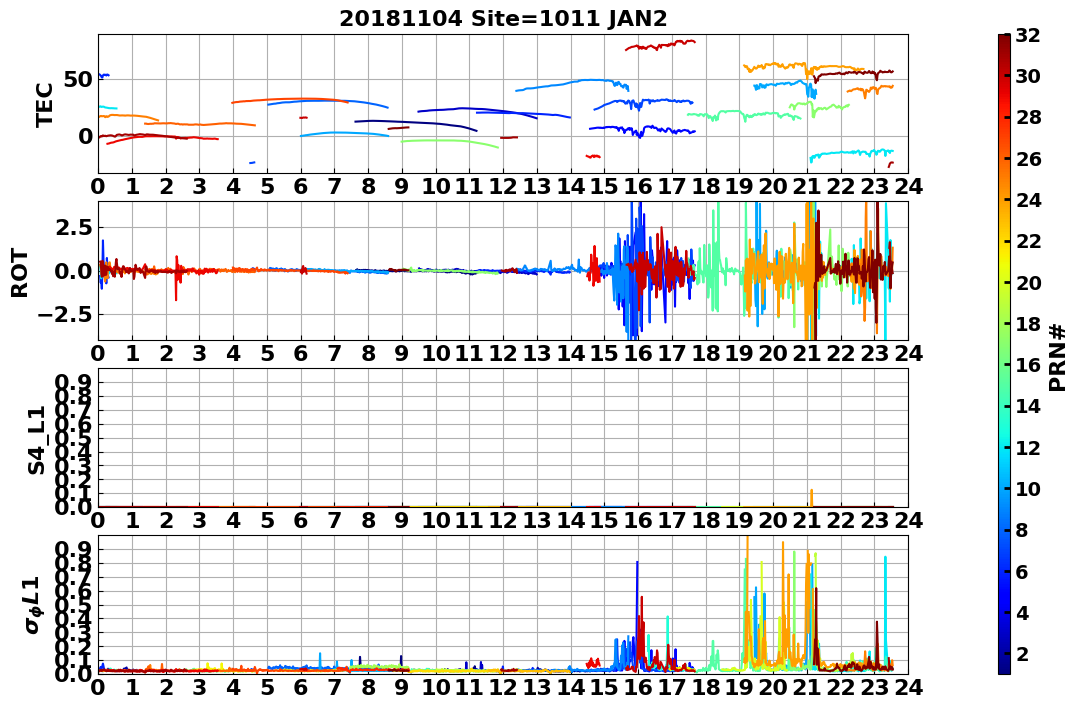Click the cyan TEC trace near hour 22
Viewport: 1077px width, 709px height.
[x=852, y=155]
